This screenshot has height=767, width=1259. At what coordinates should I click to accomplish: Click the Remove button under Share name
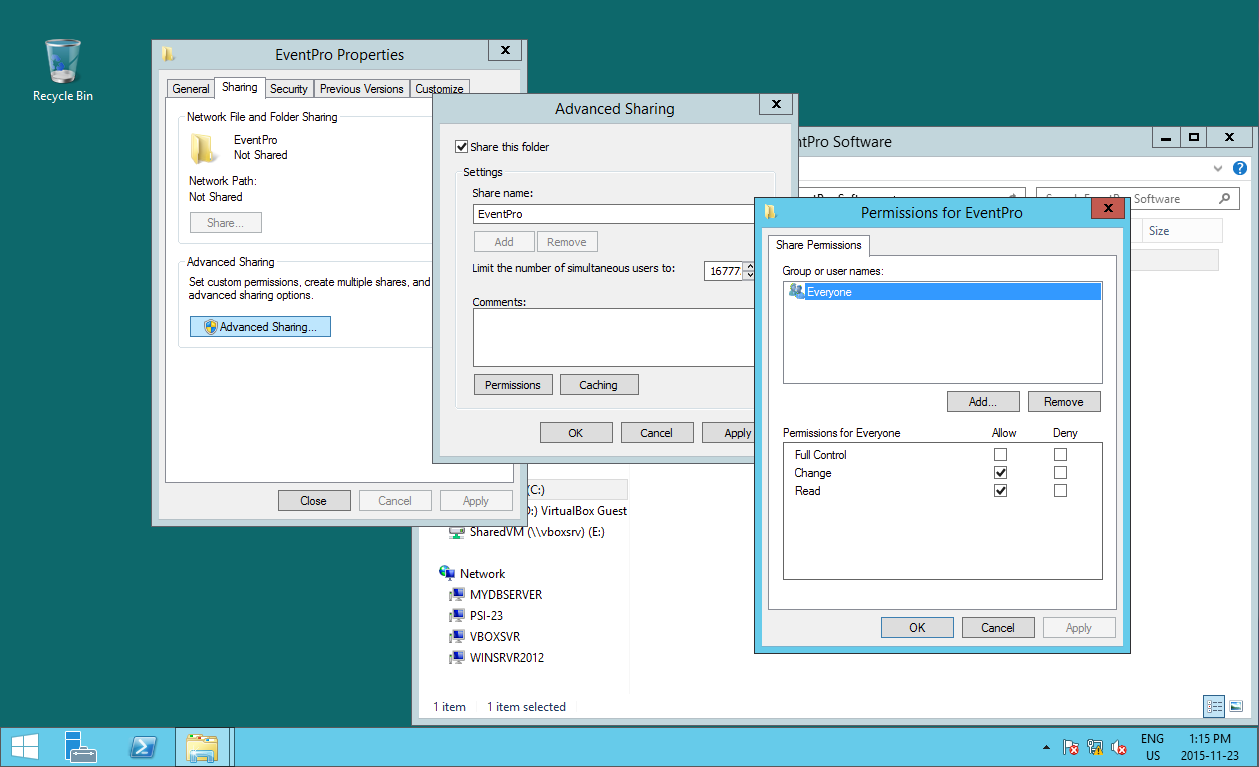point(567,242)
